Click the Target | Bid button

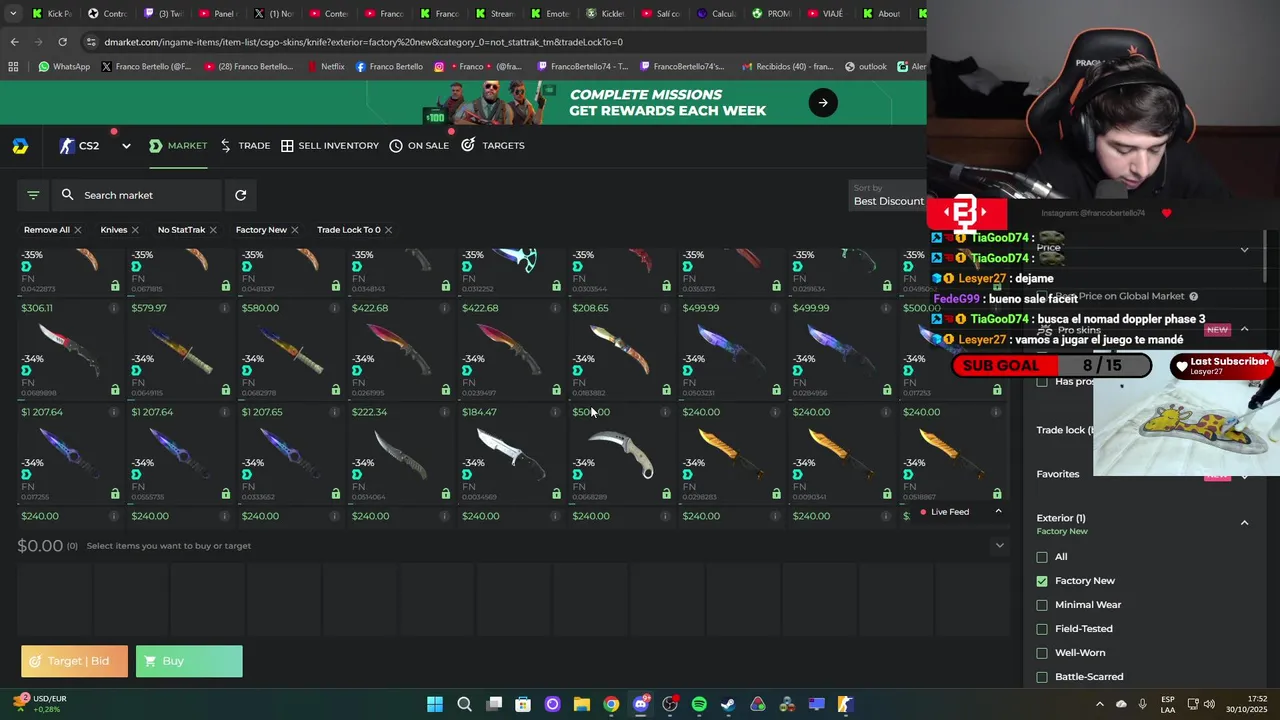click(x=74, y=661)
